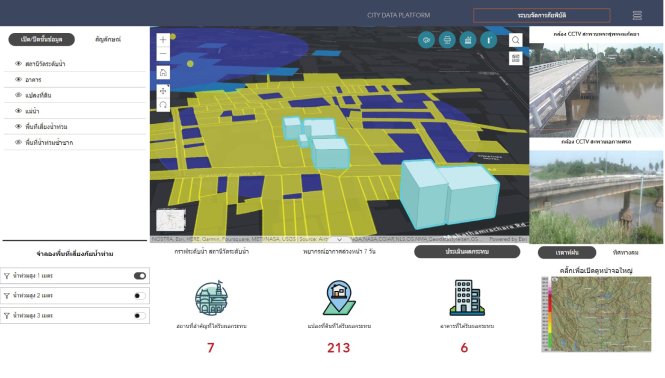Switch to the สัญลักษณ์ legend tab
The image size is (665, 378).
click(108, 39)
